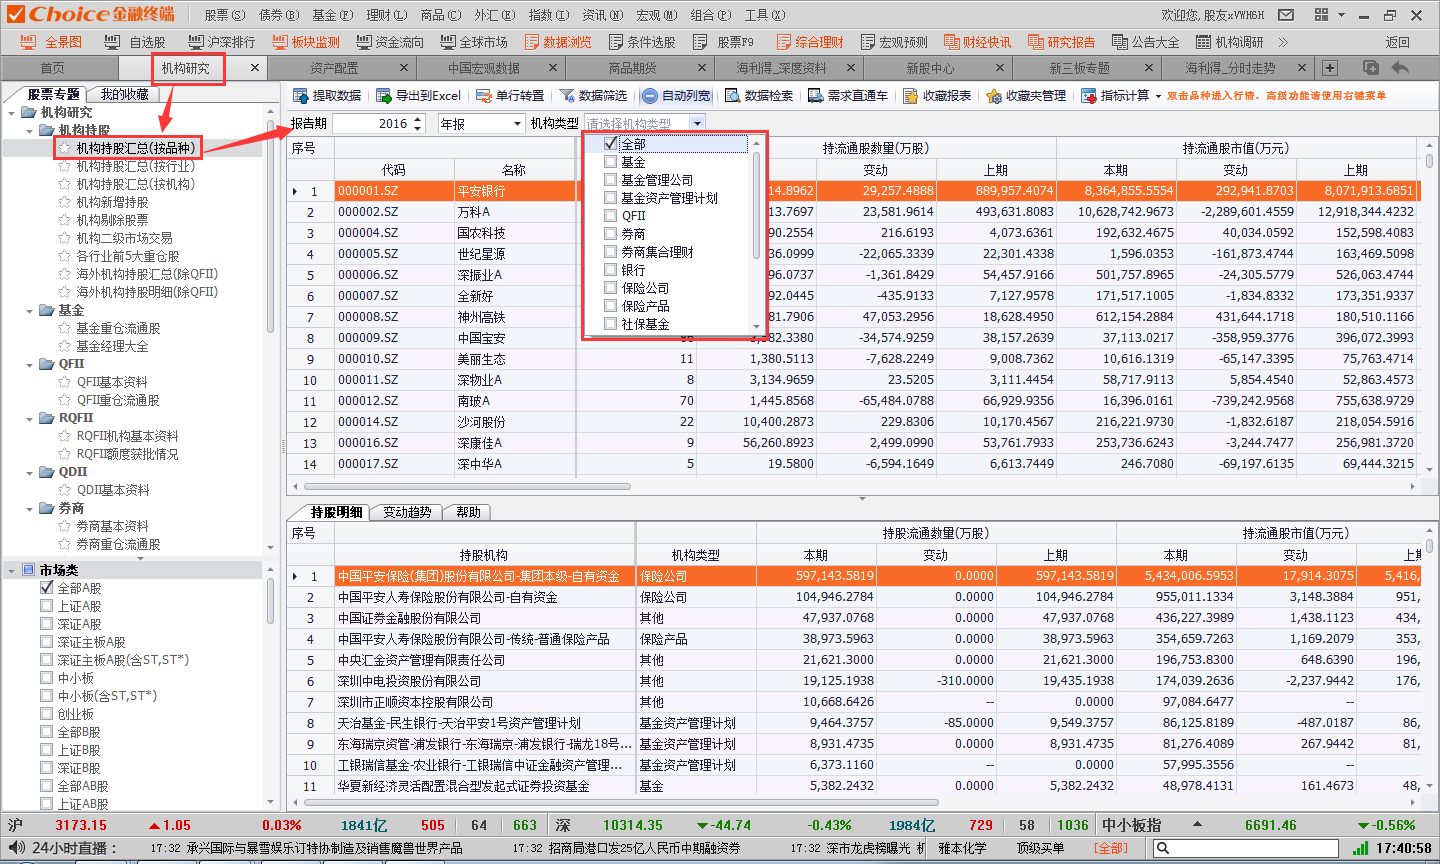Expand the 机构类型 selection dropdown arrow
Screen dimensions: 1440x864
click(697, 123)
